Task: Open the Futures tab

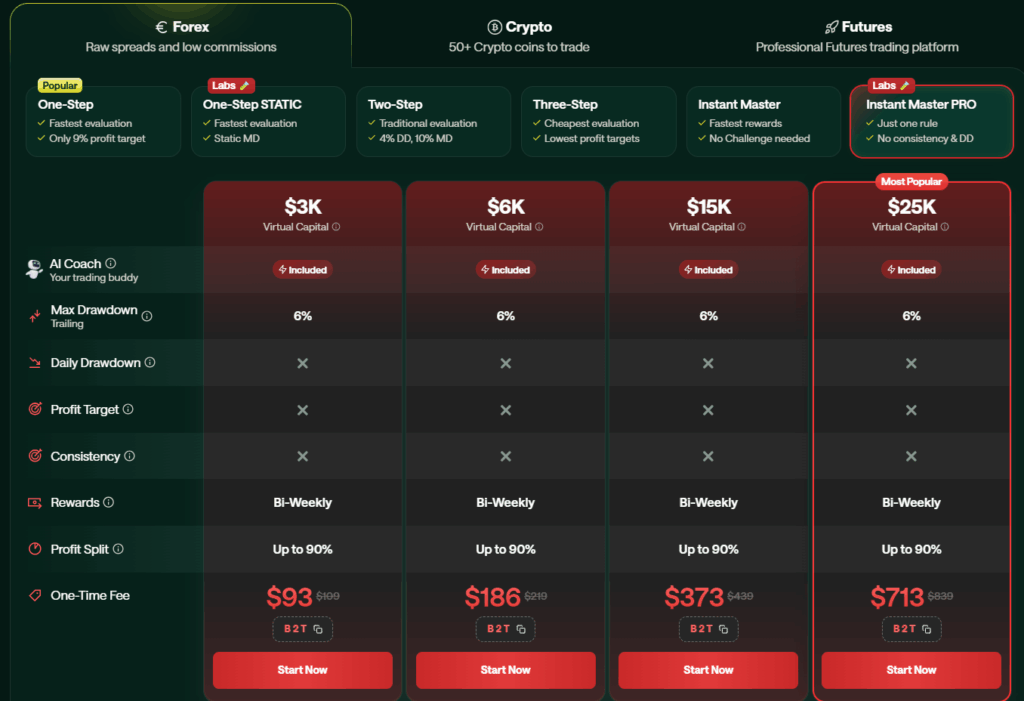Action: click(x=857, y=36)
